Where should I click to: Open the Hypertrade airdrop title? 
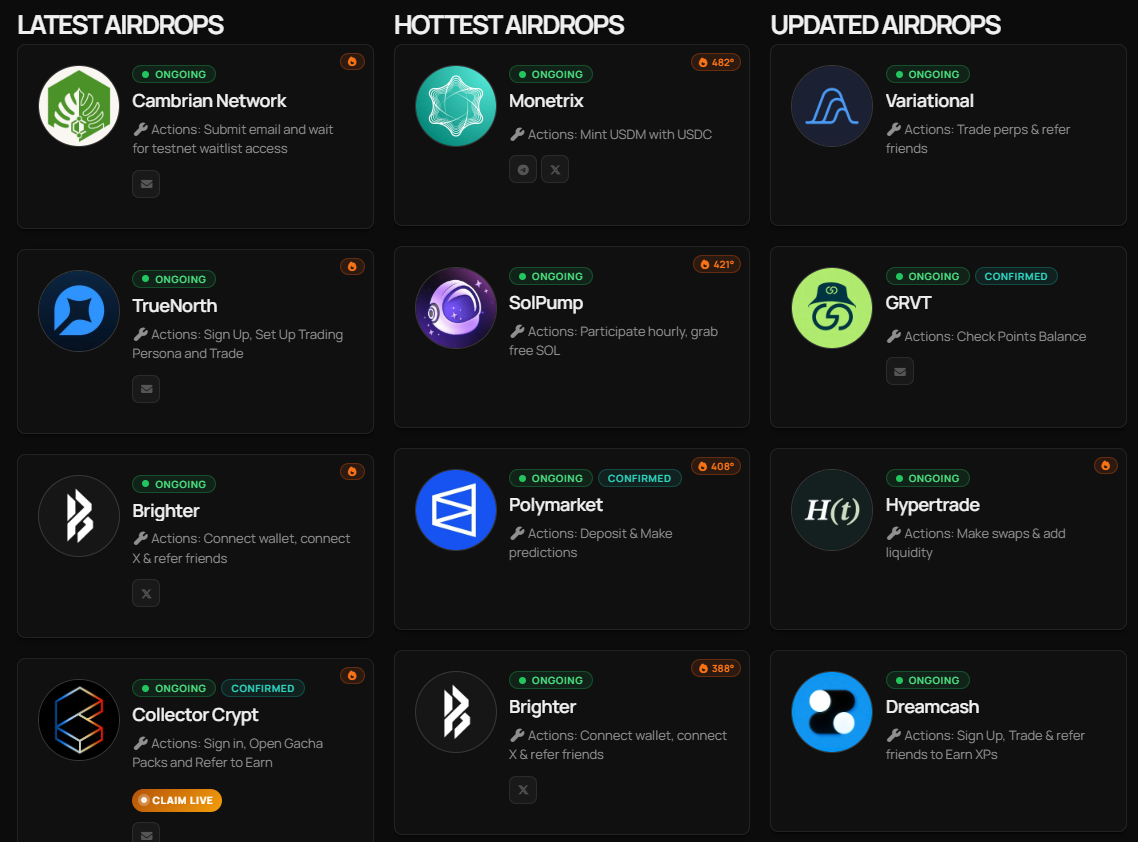pos(933,504)
